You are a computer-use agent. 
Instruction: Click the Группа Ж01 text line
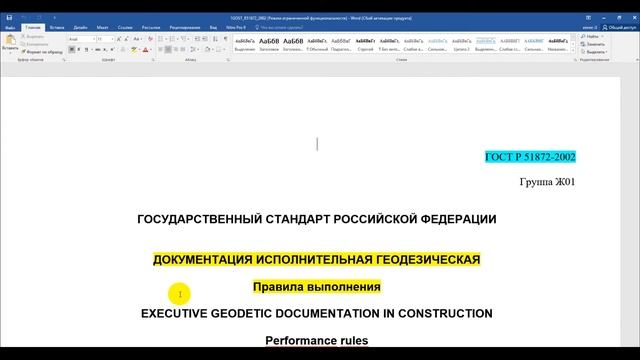click(547, 182)
